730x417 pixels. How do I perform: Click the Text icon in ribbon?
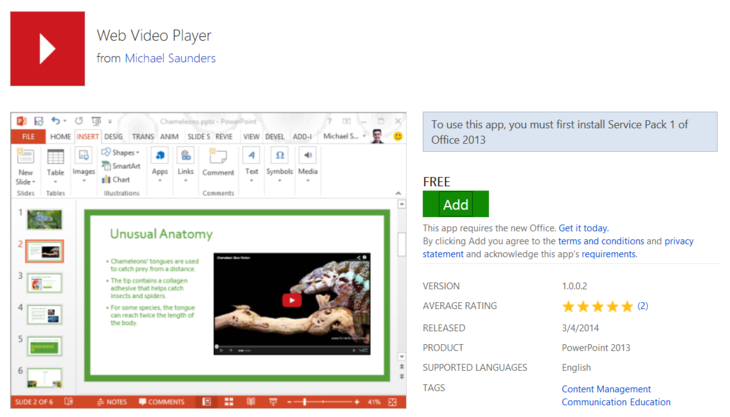251,155
